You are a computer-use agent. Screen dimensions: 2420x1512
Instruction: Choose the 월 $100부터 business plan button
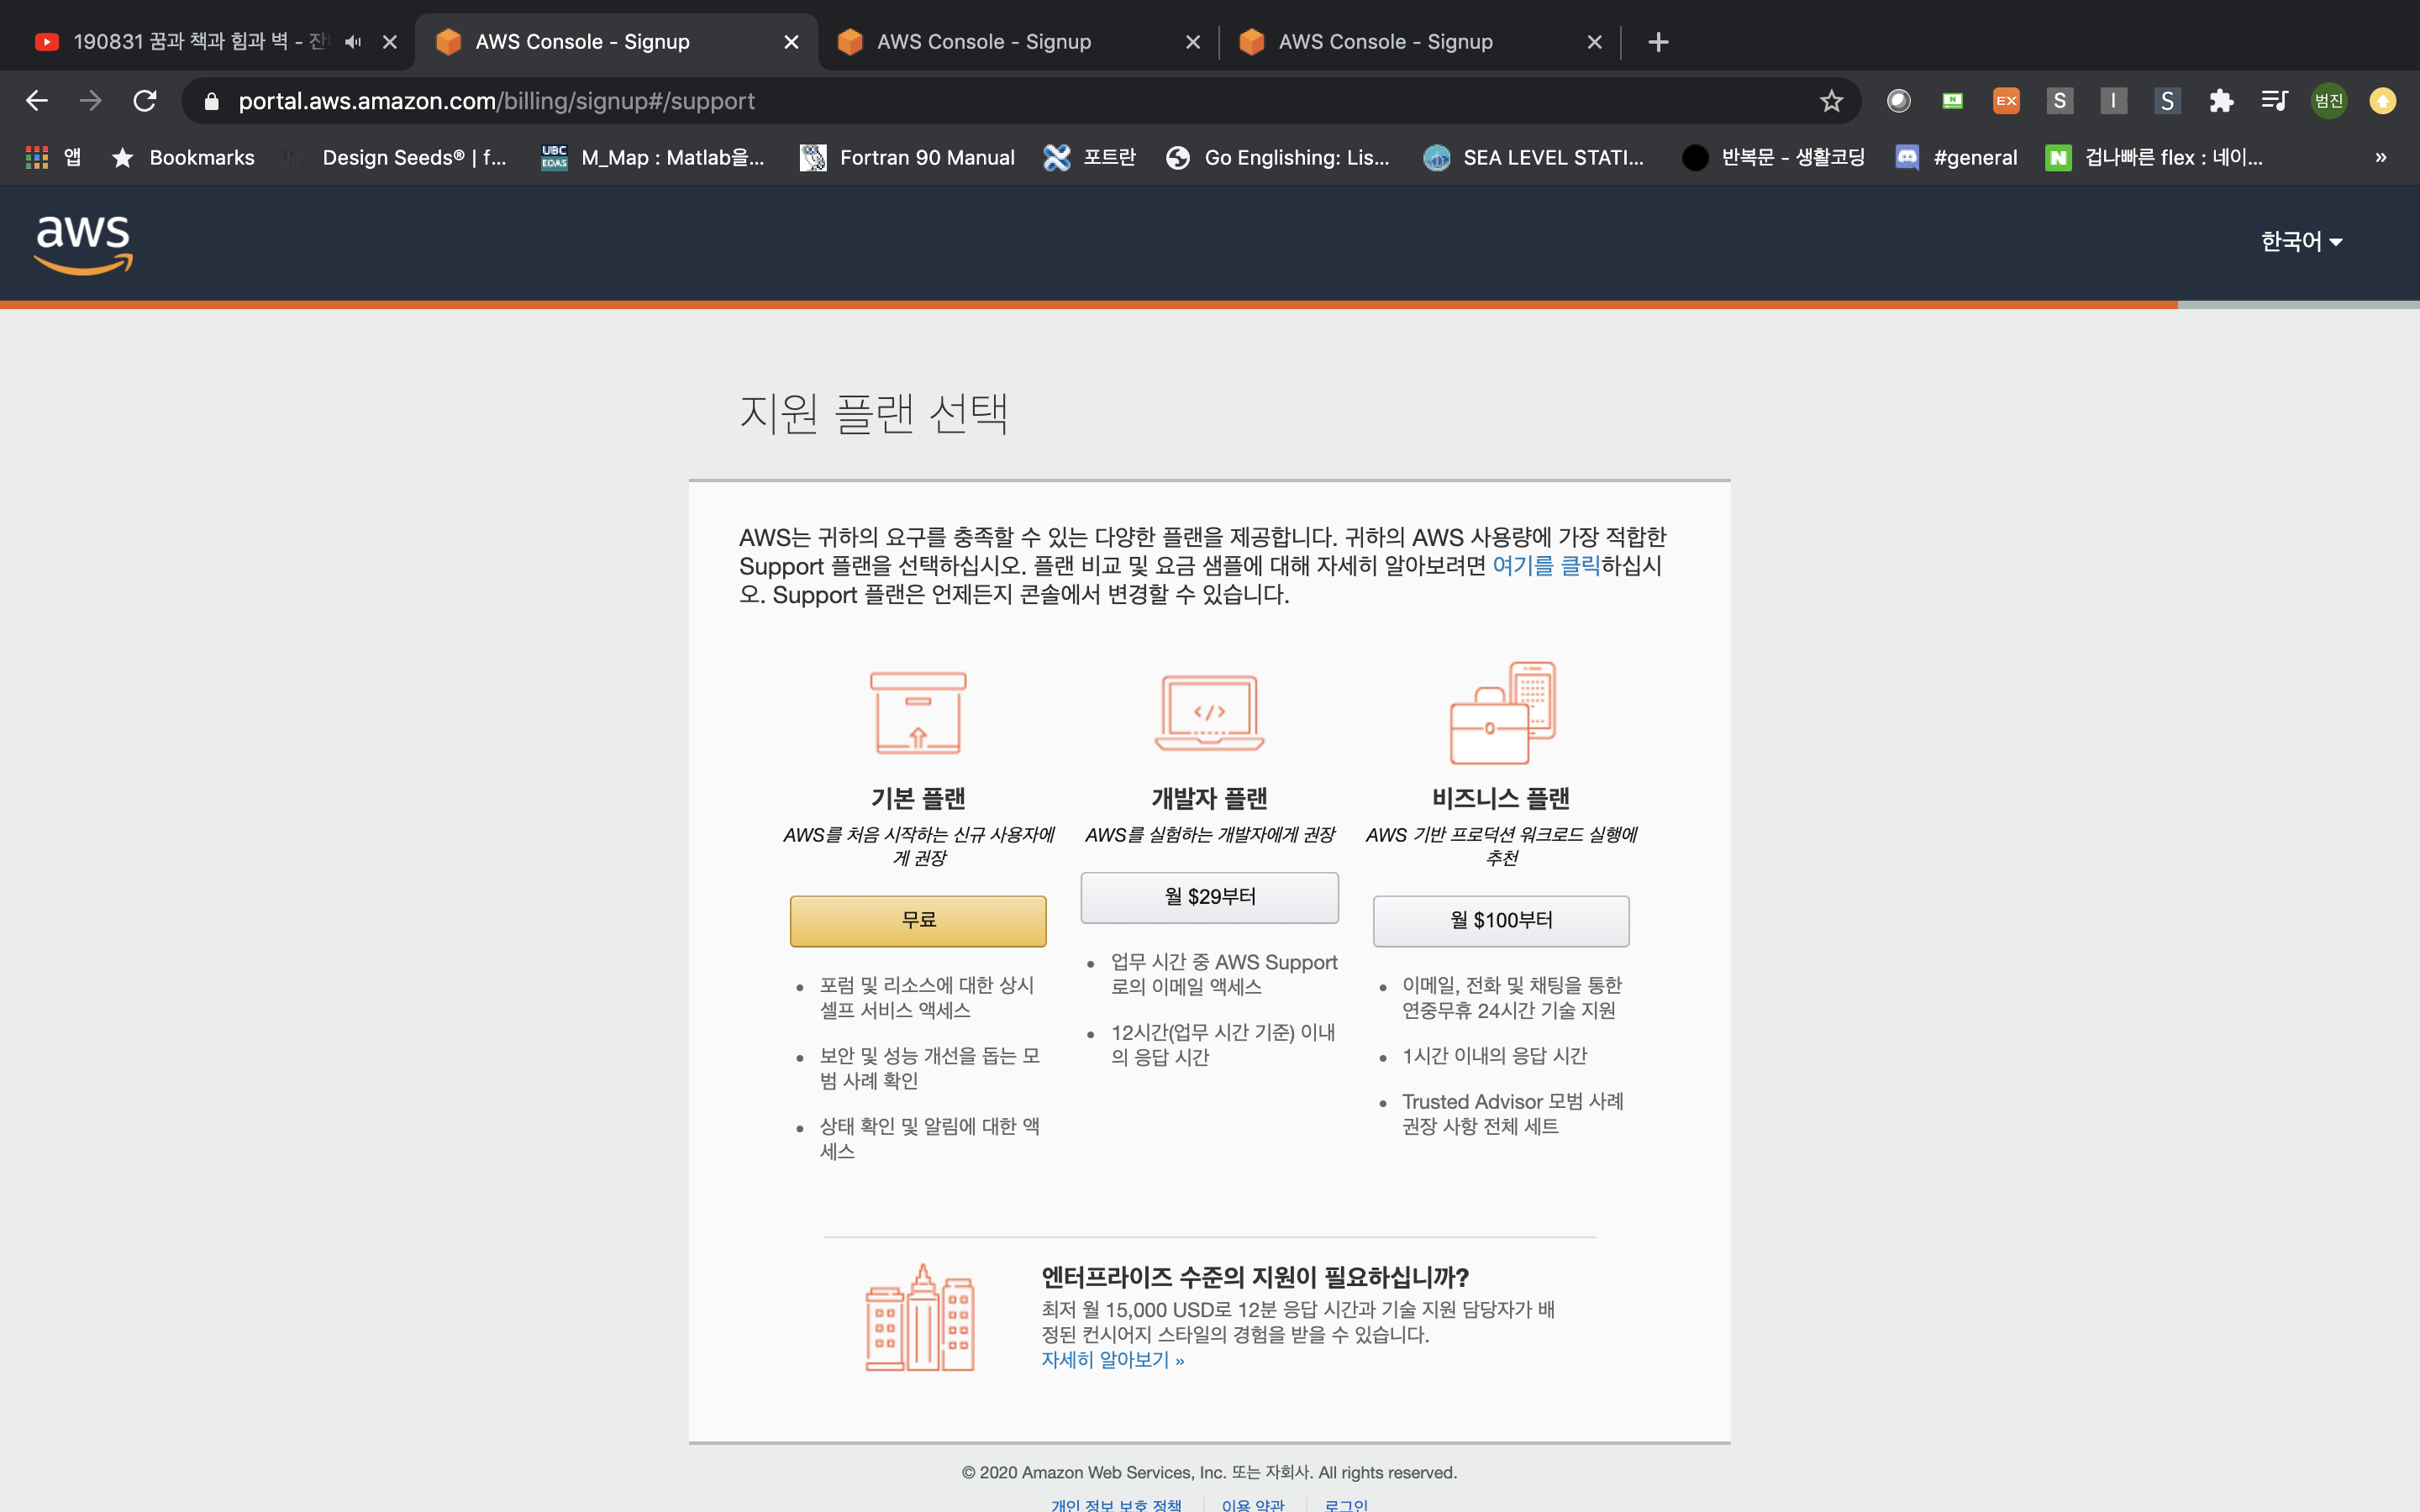[x=1500, y=920]
